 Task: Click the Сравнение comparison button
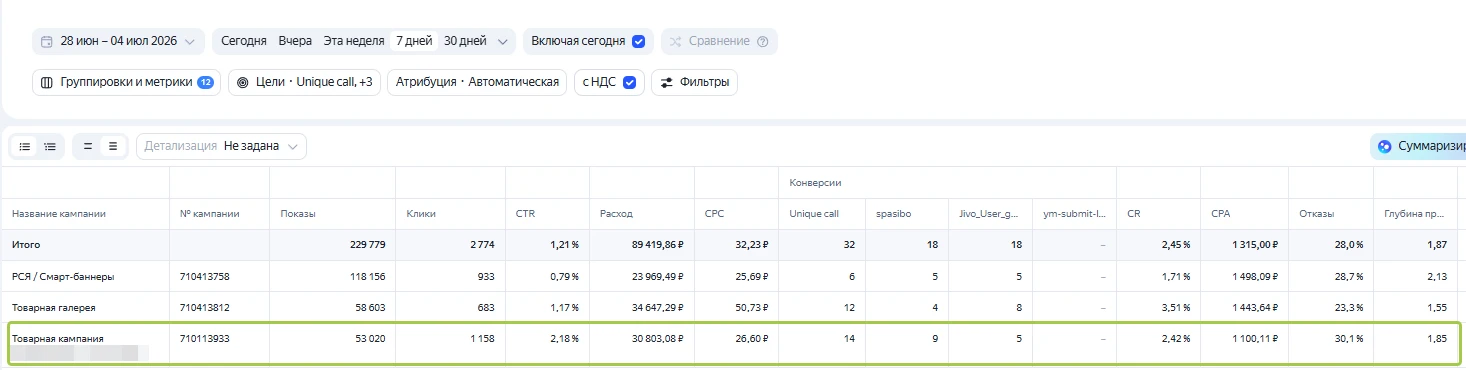[709, 41]
